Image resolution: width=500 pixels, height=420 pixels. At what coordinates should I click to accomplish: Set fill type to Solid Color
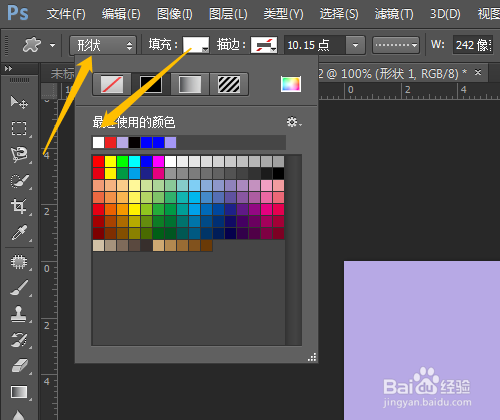pos(151,84)
